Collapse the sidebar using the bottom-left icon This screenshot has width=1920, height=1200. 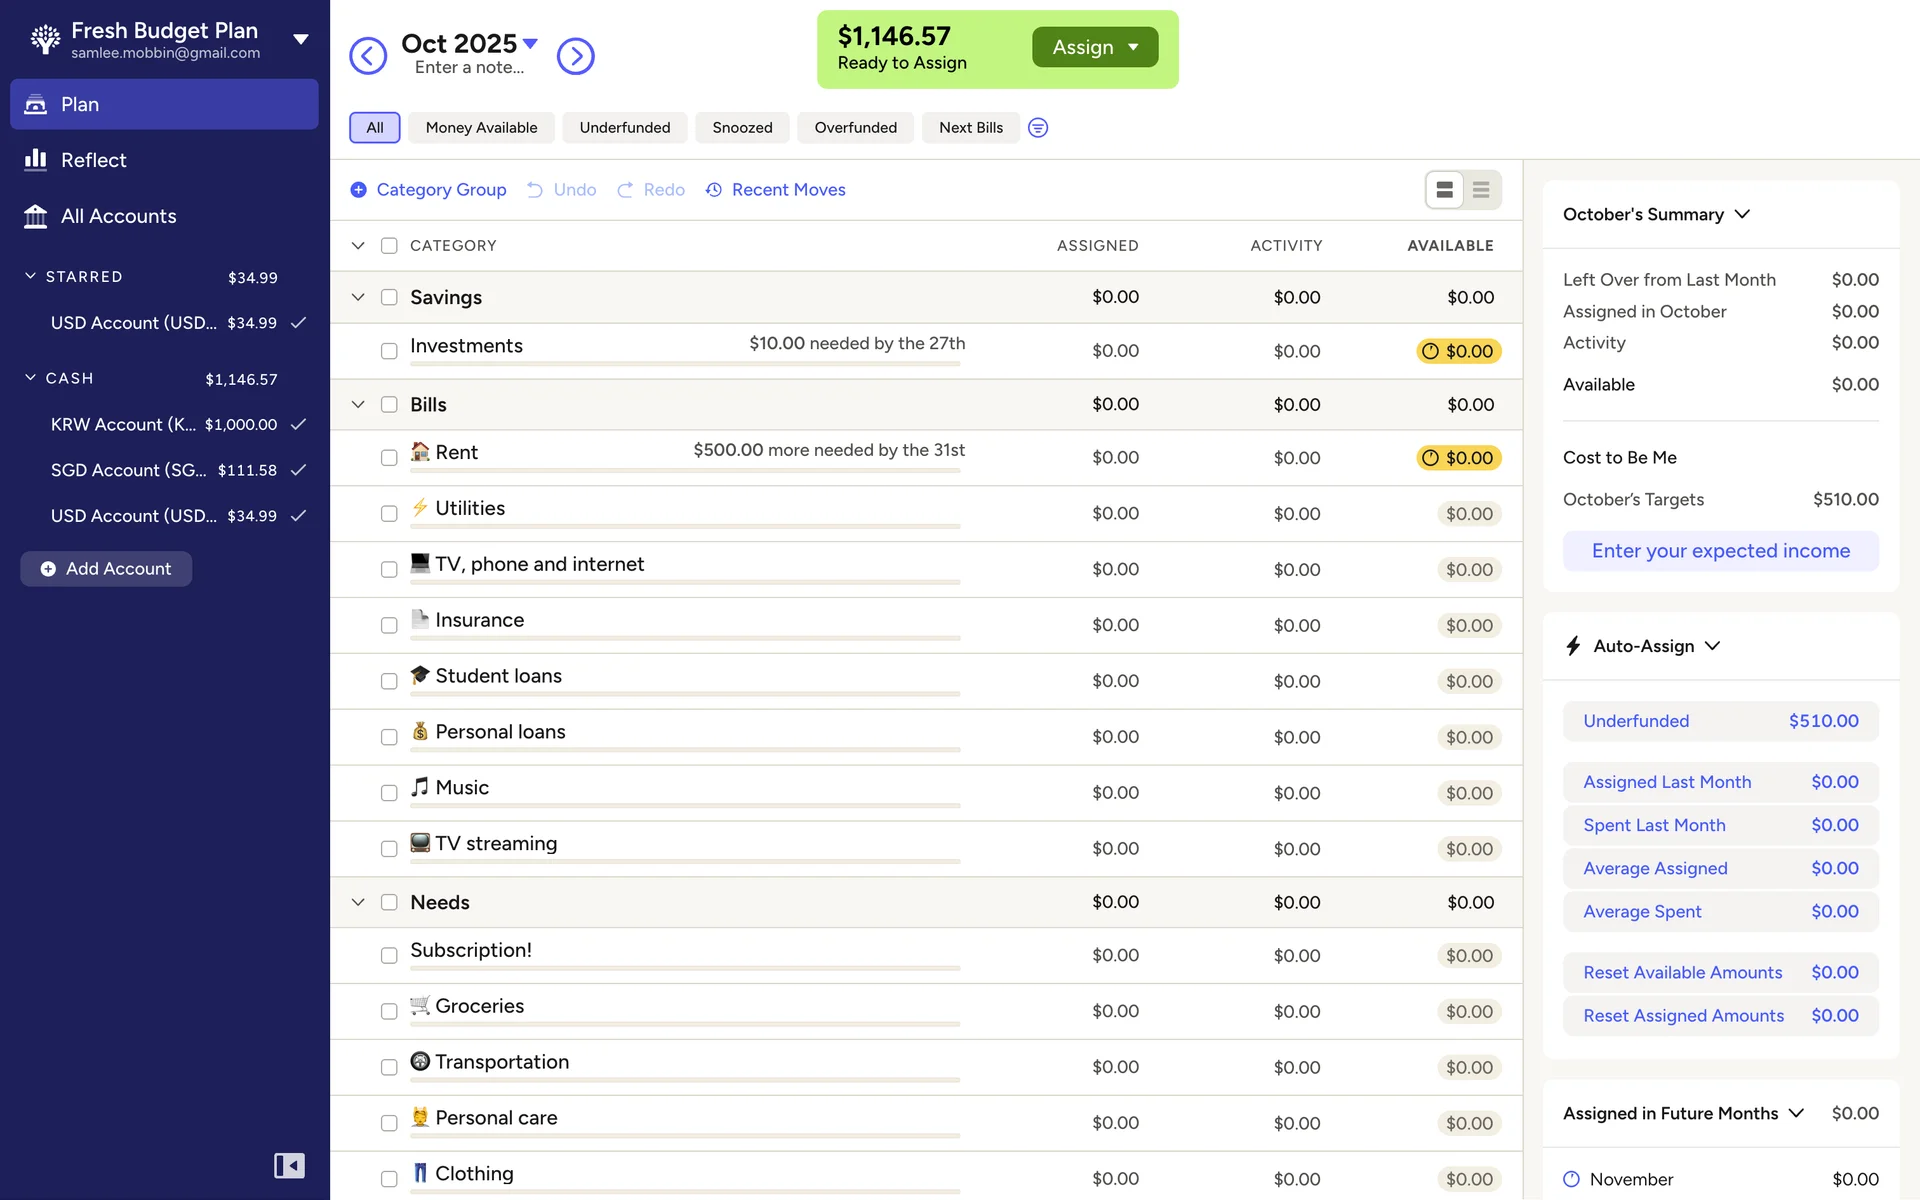click(289, 1165)
